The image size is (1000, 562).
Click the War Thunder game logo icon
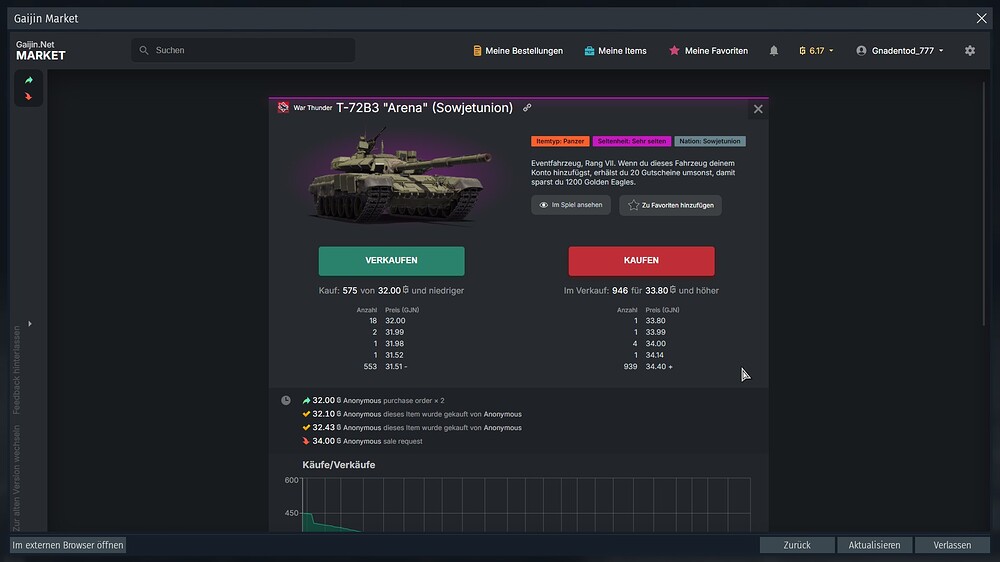coord(283,108)
